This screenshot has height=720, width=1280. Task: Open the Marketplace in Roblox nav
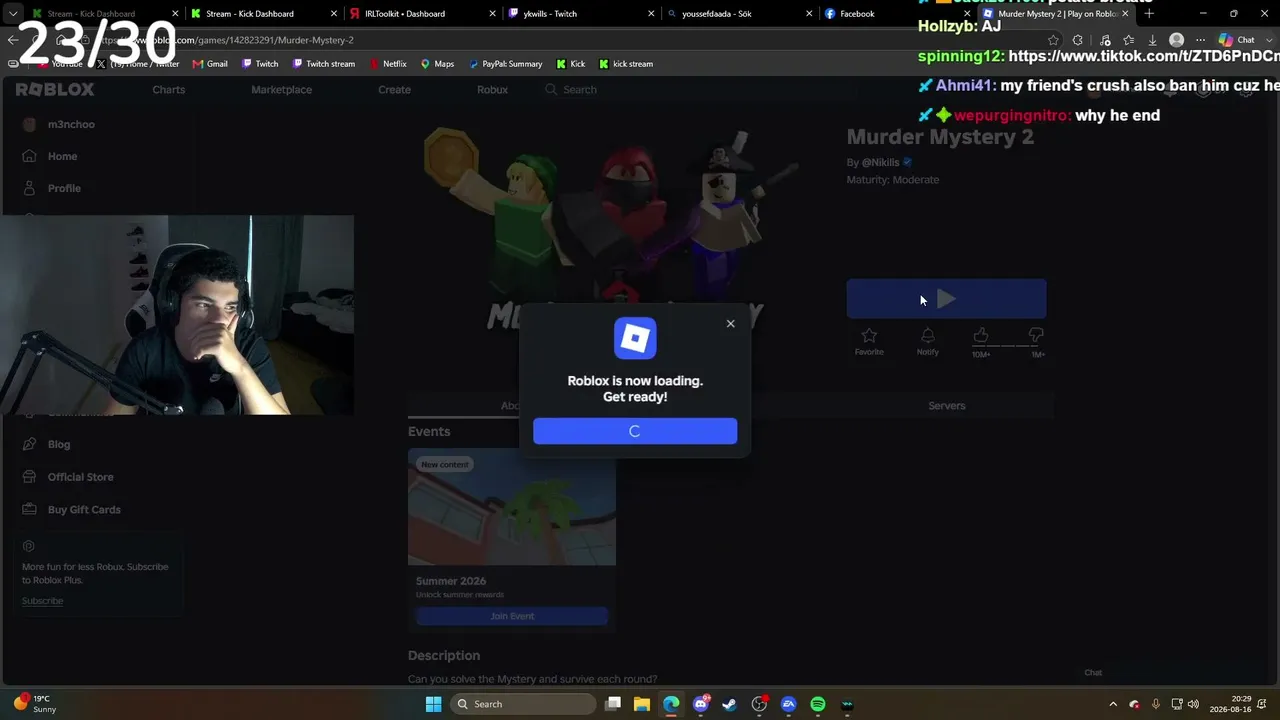(x=281, y=89)
